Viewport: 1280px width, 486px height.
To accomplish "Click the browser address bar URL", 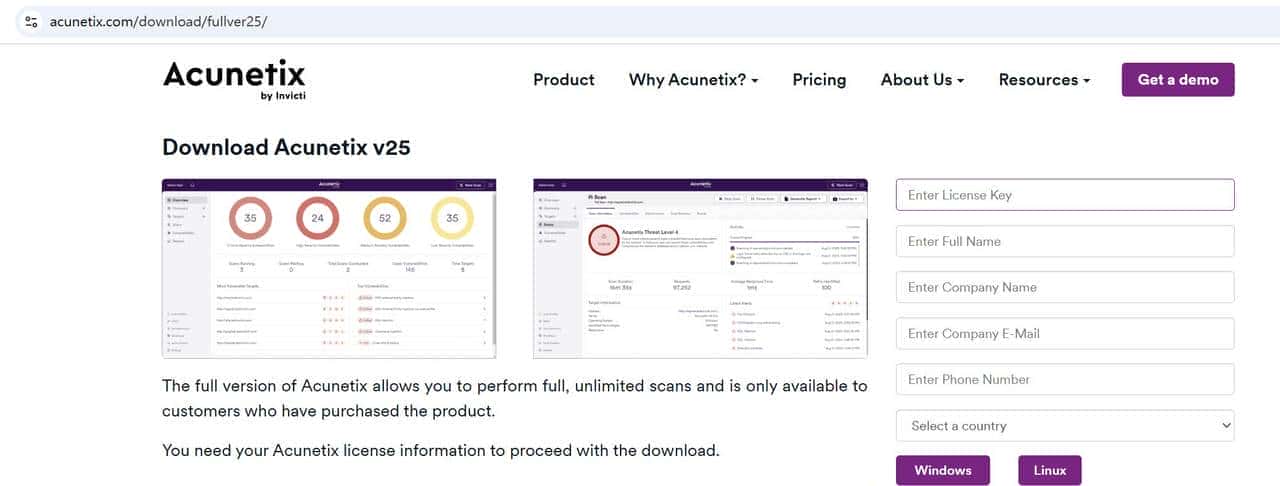I will (158, 21).
